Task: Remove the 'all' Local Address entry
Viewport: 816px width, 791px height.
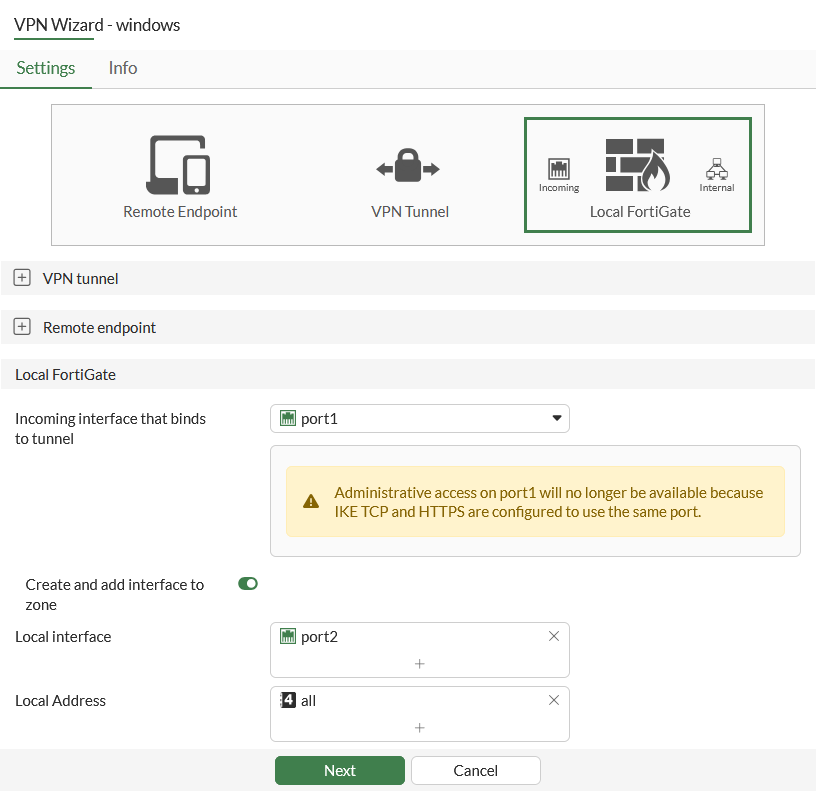Action: [x=554, y=700]
